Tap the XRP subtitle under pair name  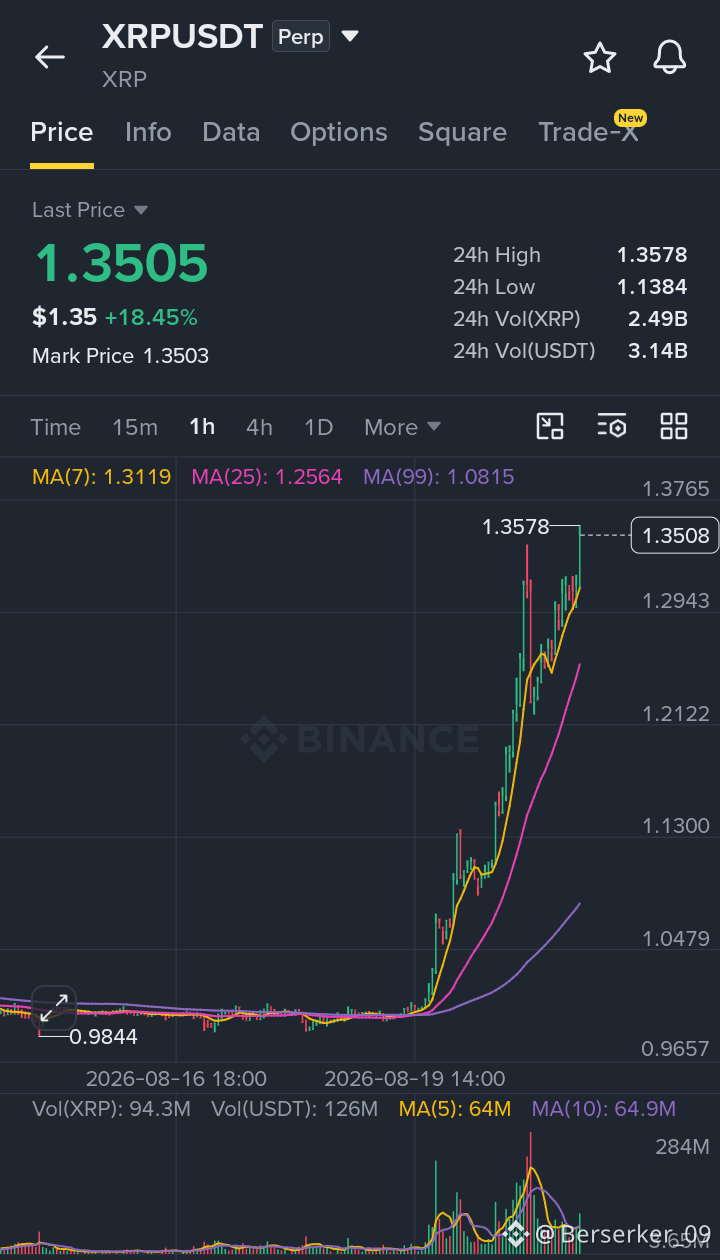click(x=124, y=79)
